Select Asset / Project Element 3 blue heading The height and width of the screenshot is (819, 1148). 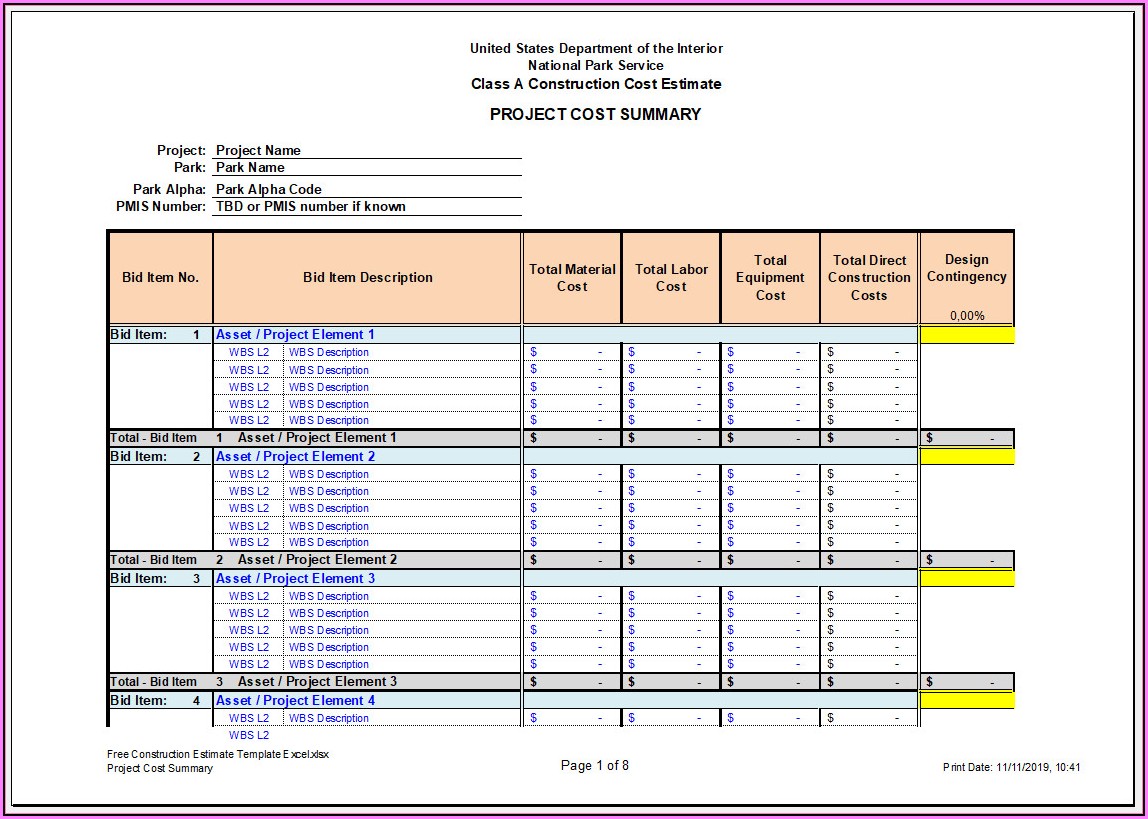[295, 579]
